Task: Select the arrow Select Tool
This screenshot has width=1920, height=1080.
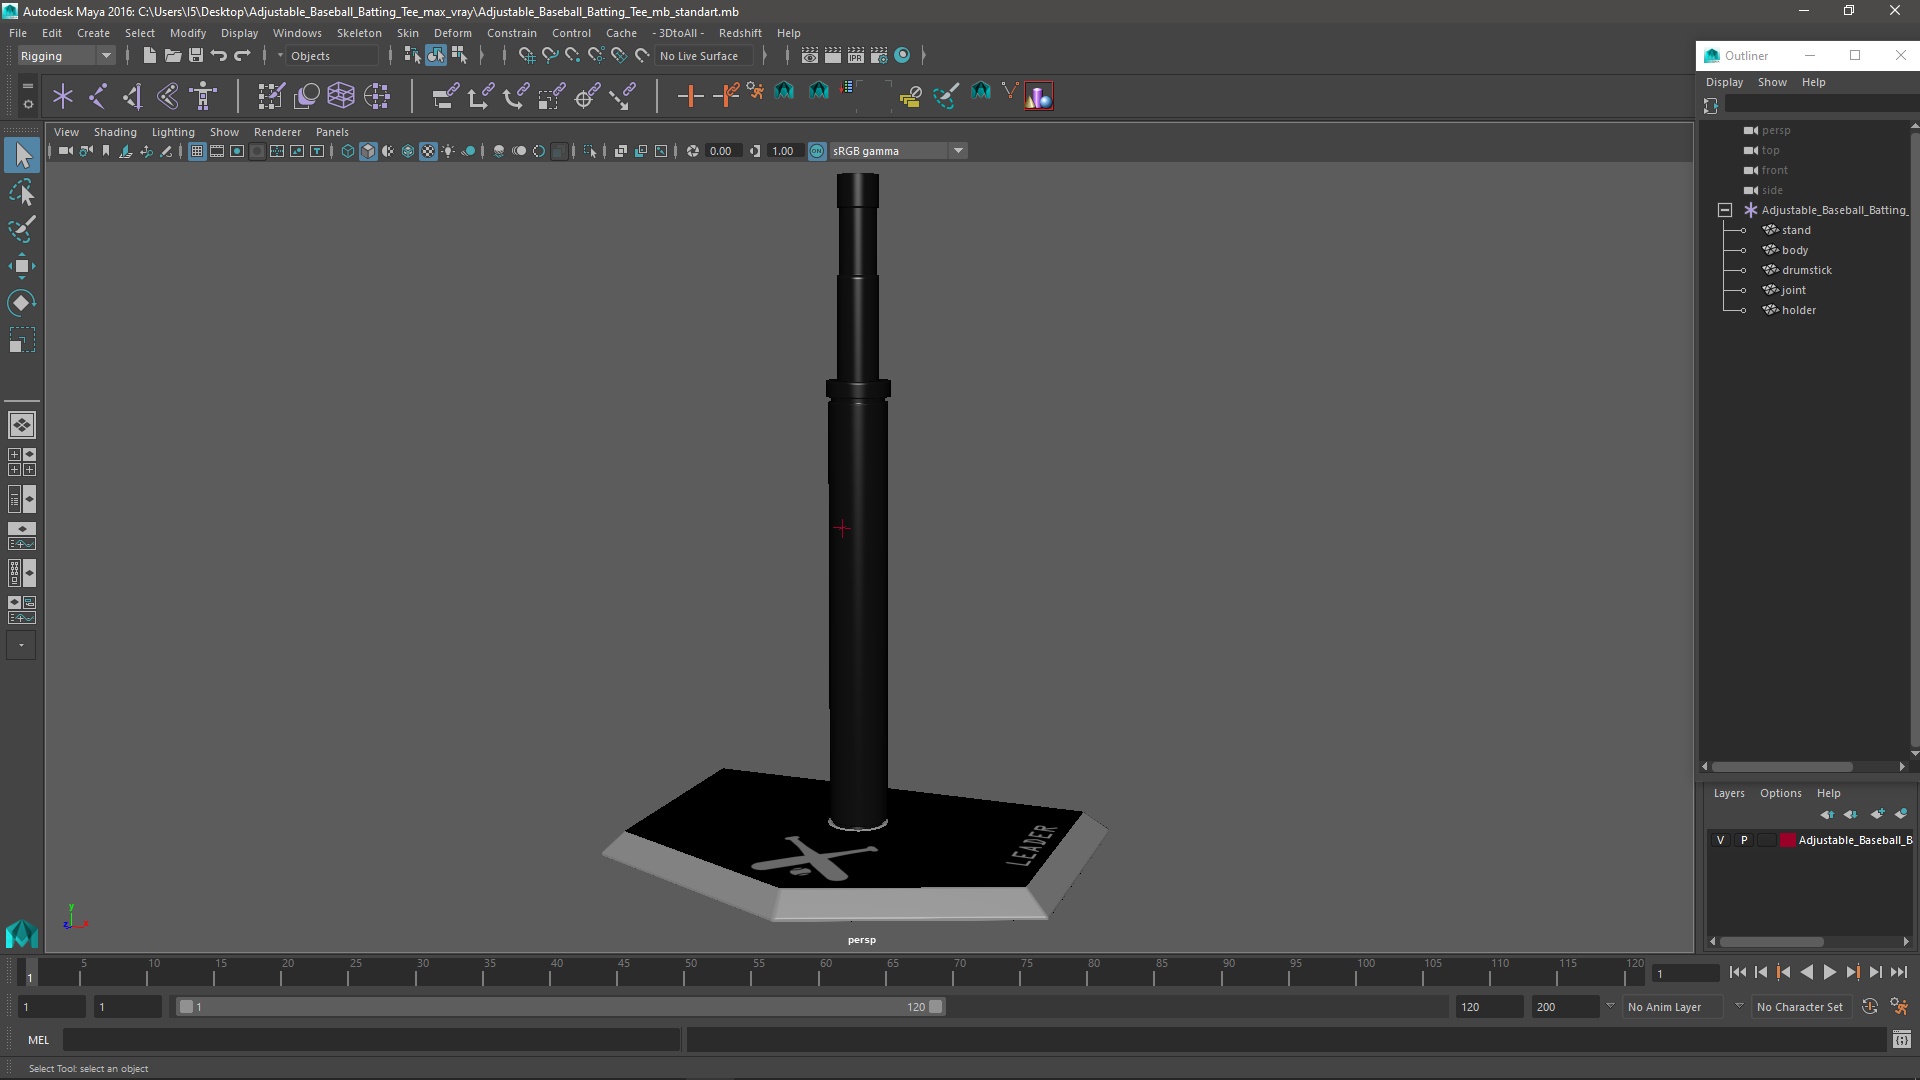Action: click(22, 155)
